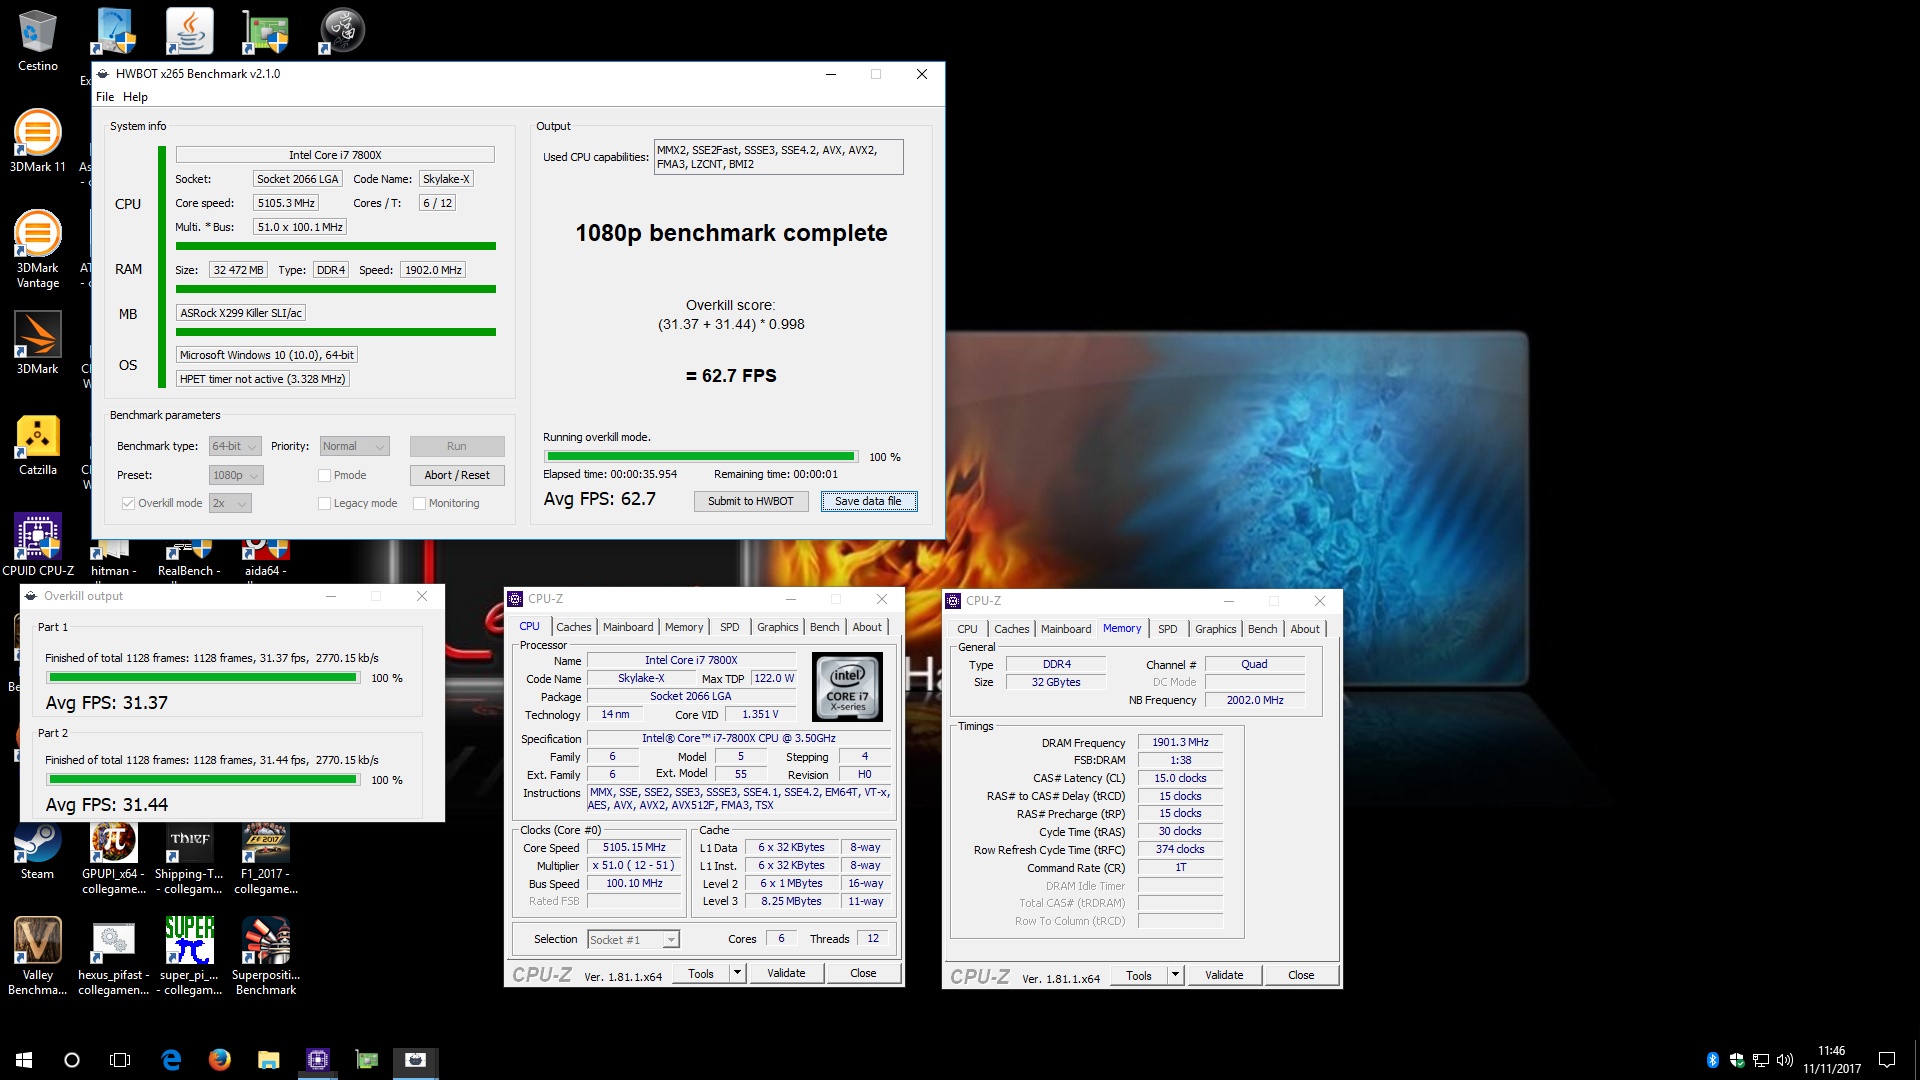The image size is (1920, 1080).
Task: Toggle the Pmode checkbox
Action: [324, 475]
